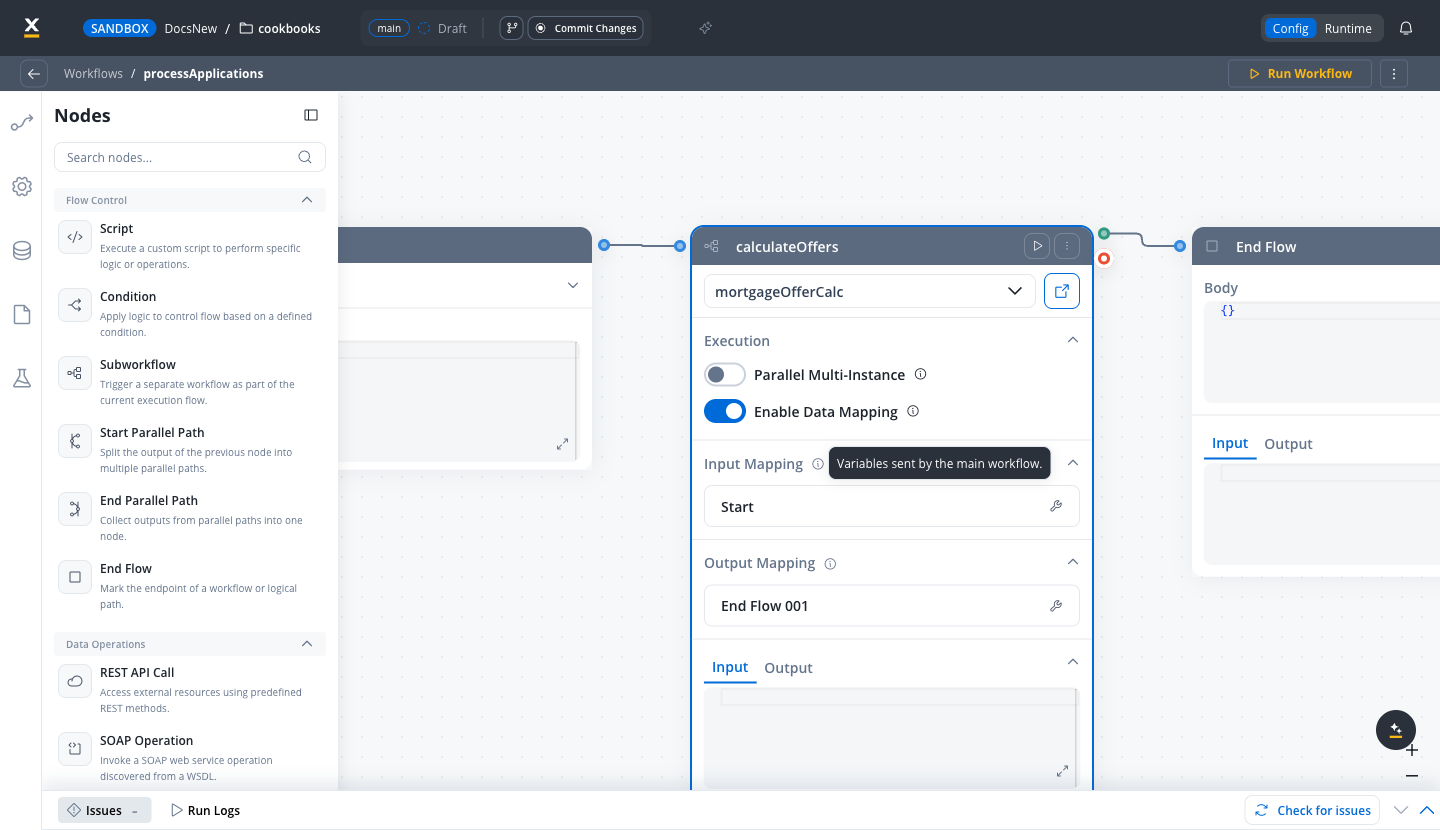Click the Search nodes field
Image resolution: width=1440 pixels, height=830 pixels.
pyautogui.click(x=190, y=157)
